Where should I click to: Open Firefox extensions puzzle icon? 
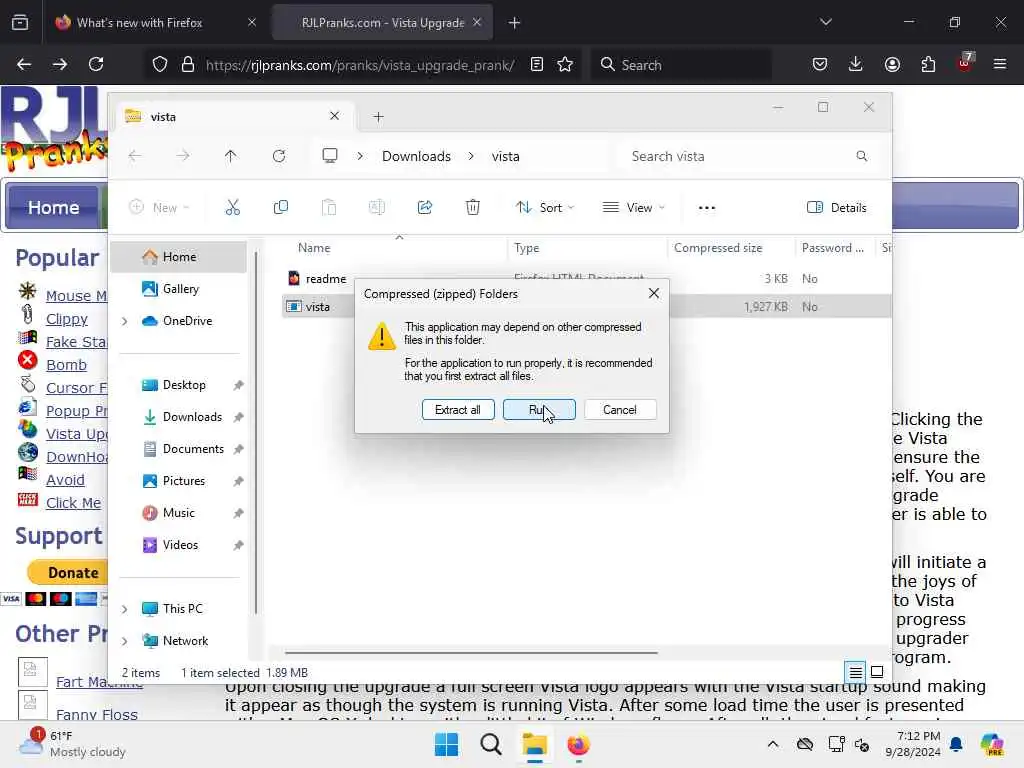tap(928, 64)
